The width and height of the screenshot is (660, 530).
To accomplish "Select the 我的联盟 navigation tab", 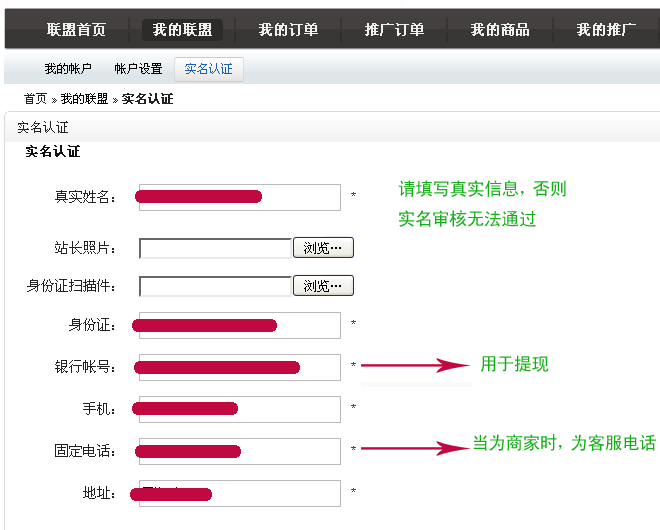I will pos(182,30).
